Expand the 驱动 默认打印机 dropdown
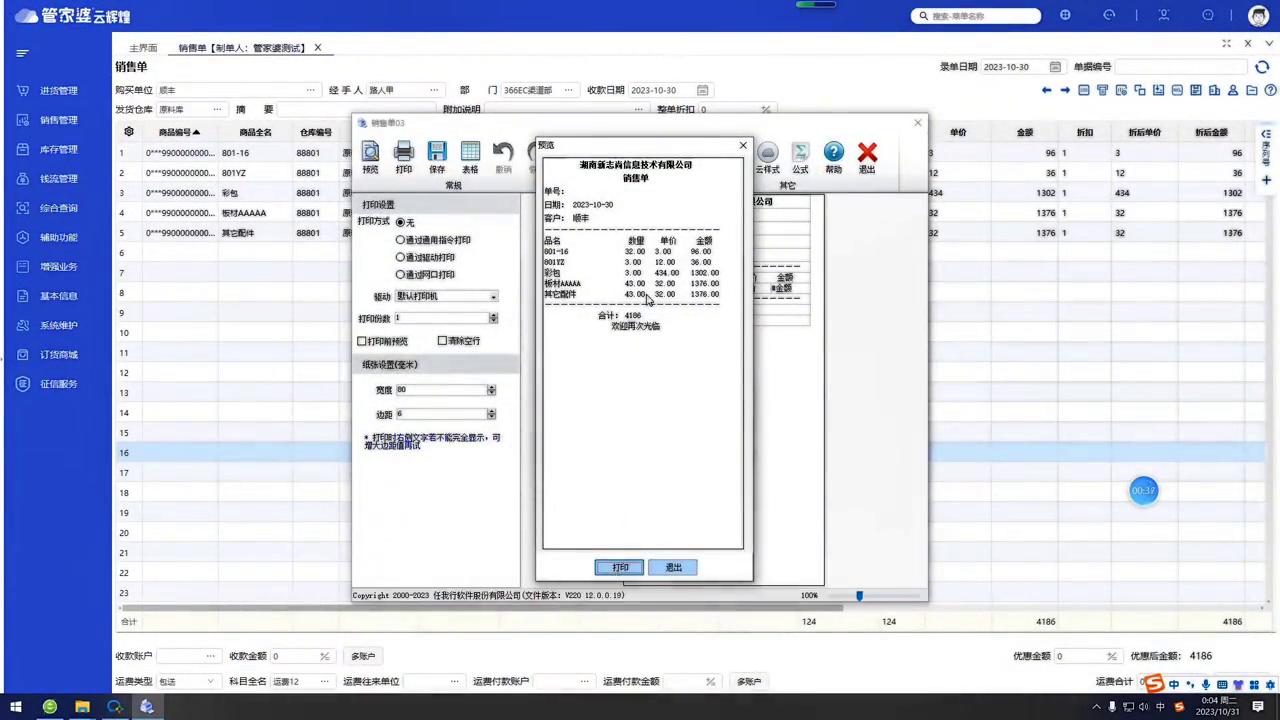The image size is (1280, 720). click(x=493, y=297)
